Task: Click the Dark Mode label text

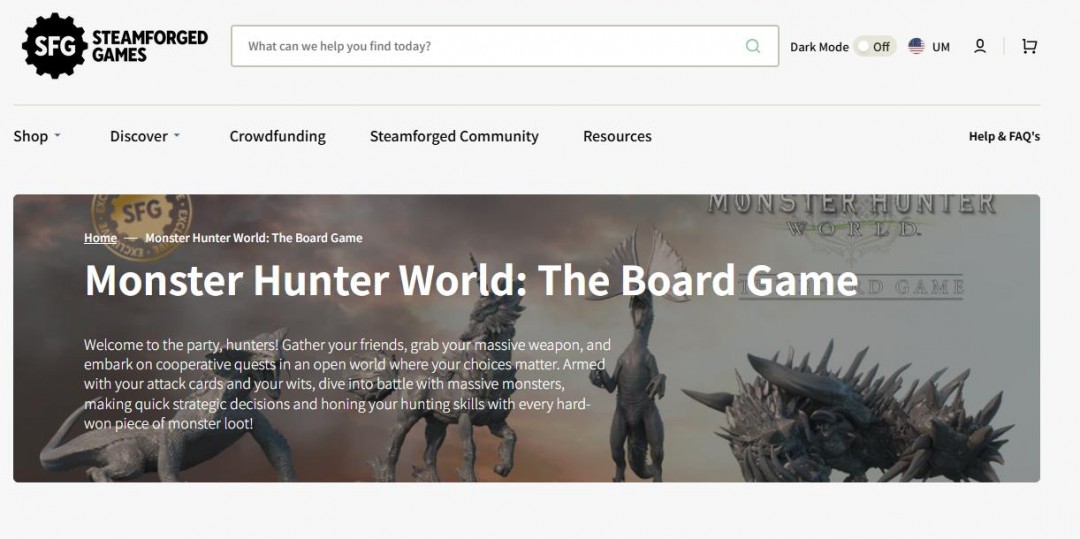Action: coord(819,47)
